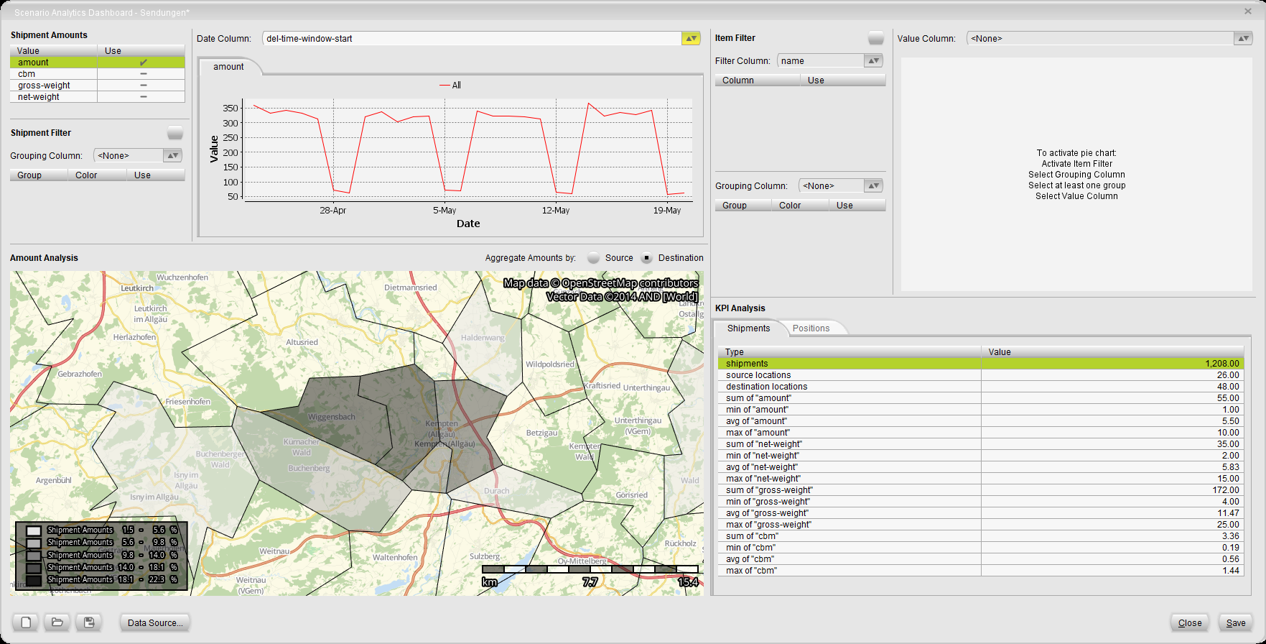Click the open folder icon button
This screenshot has width=1266, height=644.
57,622
